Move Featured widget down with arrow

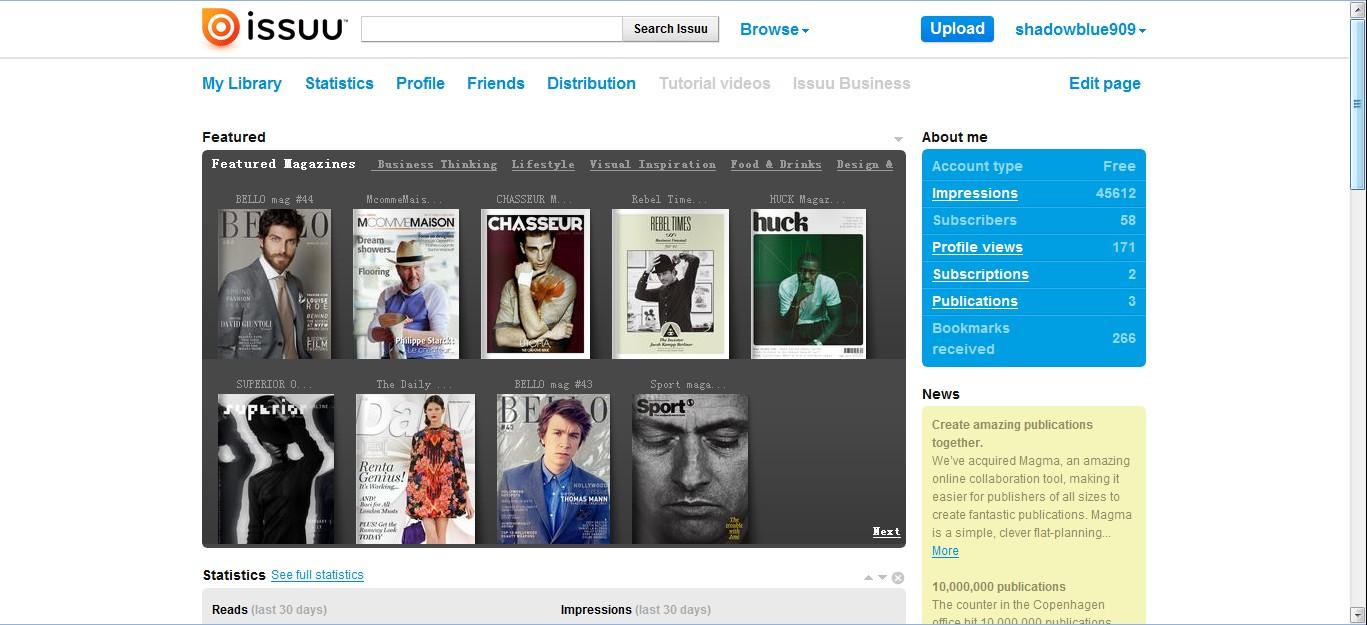coord(898,139)
